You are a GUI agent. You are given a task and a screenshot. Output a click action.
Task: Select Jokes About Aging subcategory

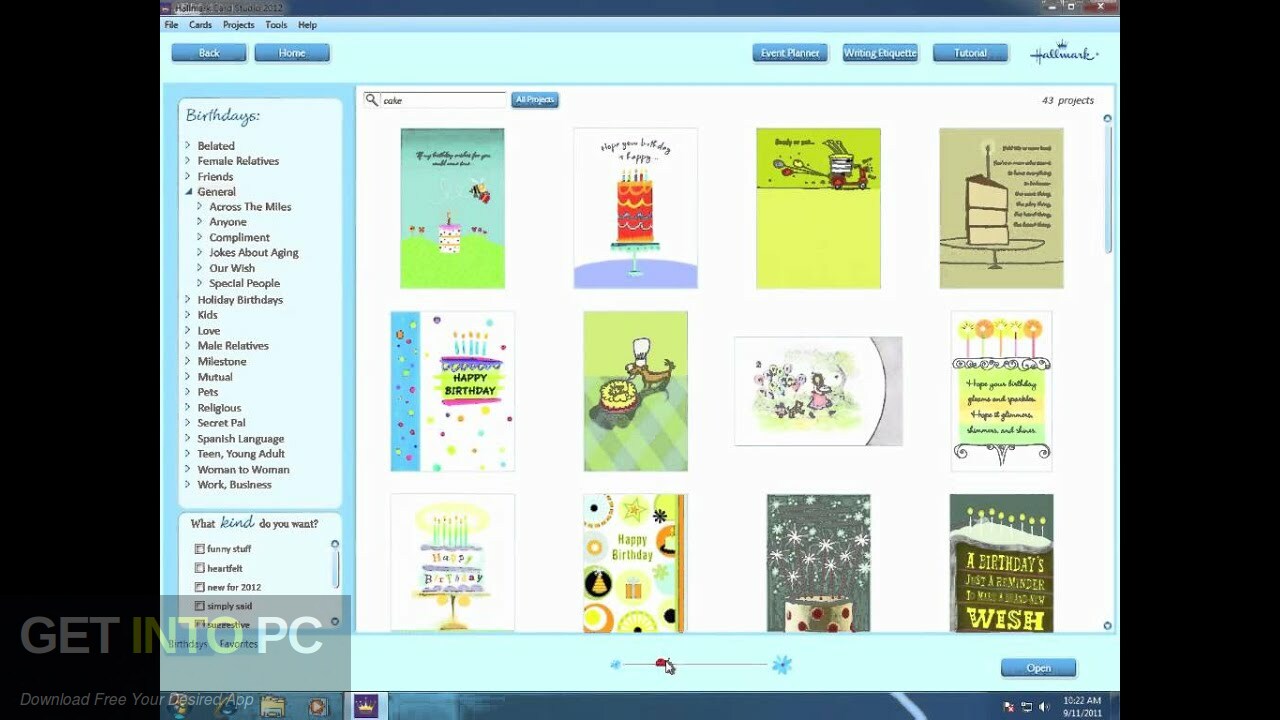(254, 253)
